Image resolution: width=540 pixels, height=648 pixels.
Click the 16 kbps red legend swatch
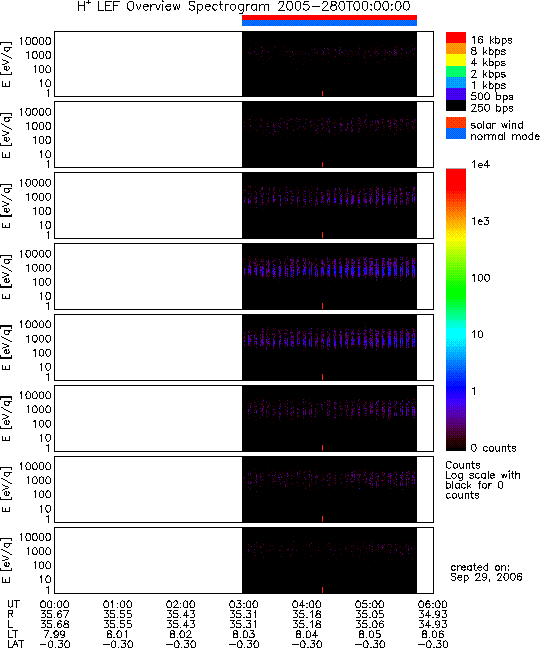[x=456, y=38]
